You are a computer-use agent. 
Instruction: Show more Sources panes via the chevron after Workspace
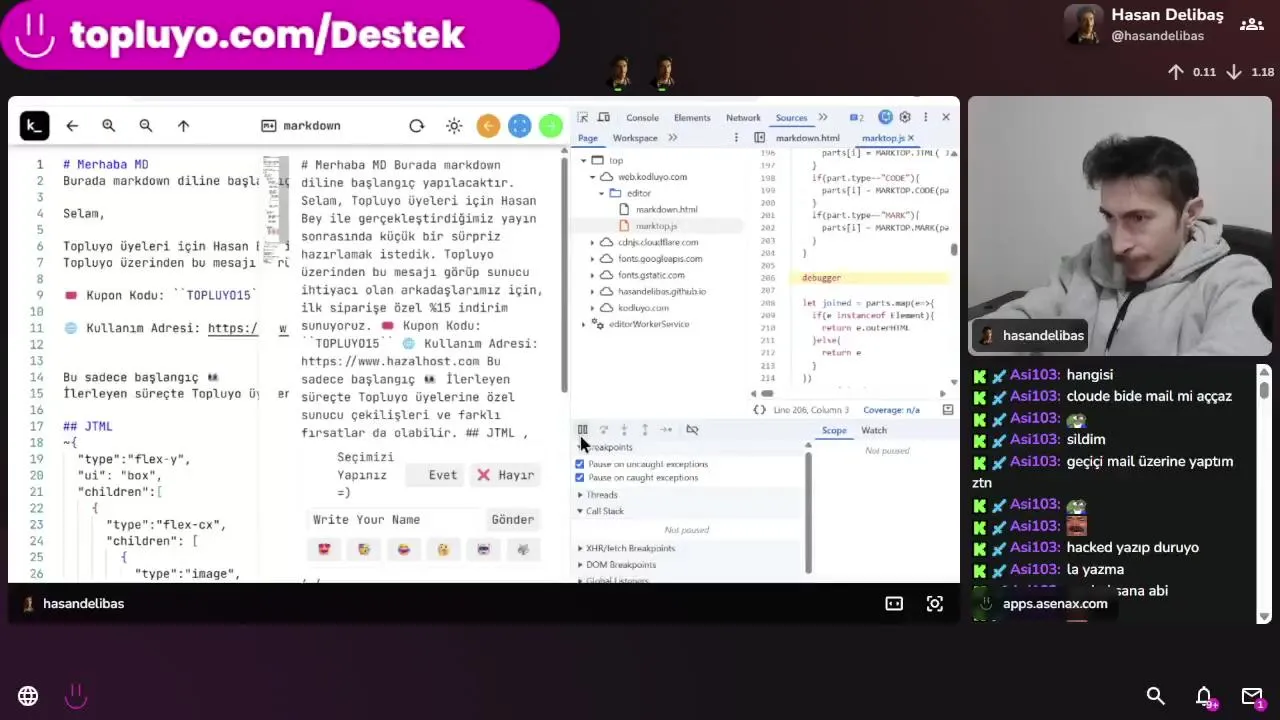[x=673, y=138]
